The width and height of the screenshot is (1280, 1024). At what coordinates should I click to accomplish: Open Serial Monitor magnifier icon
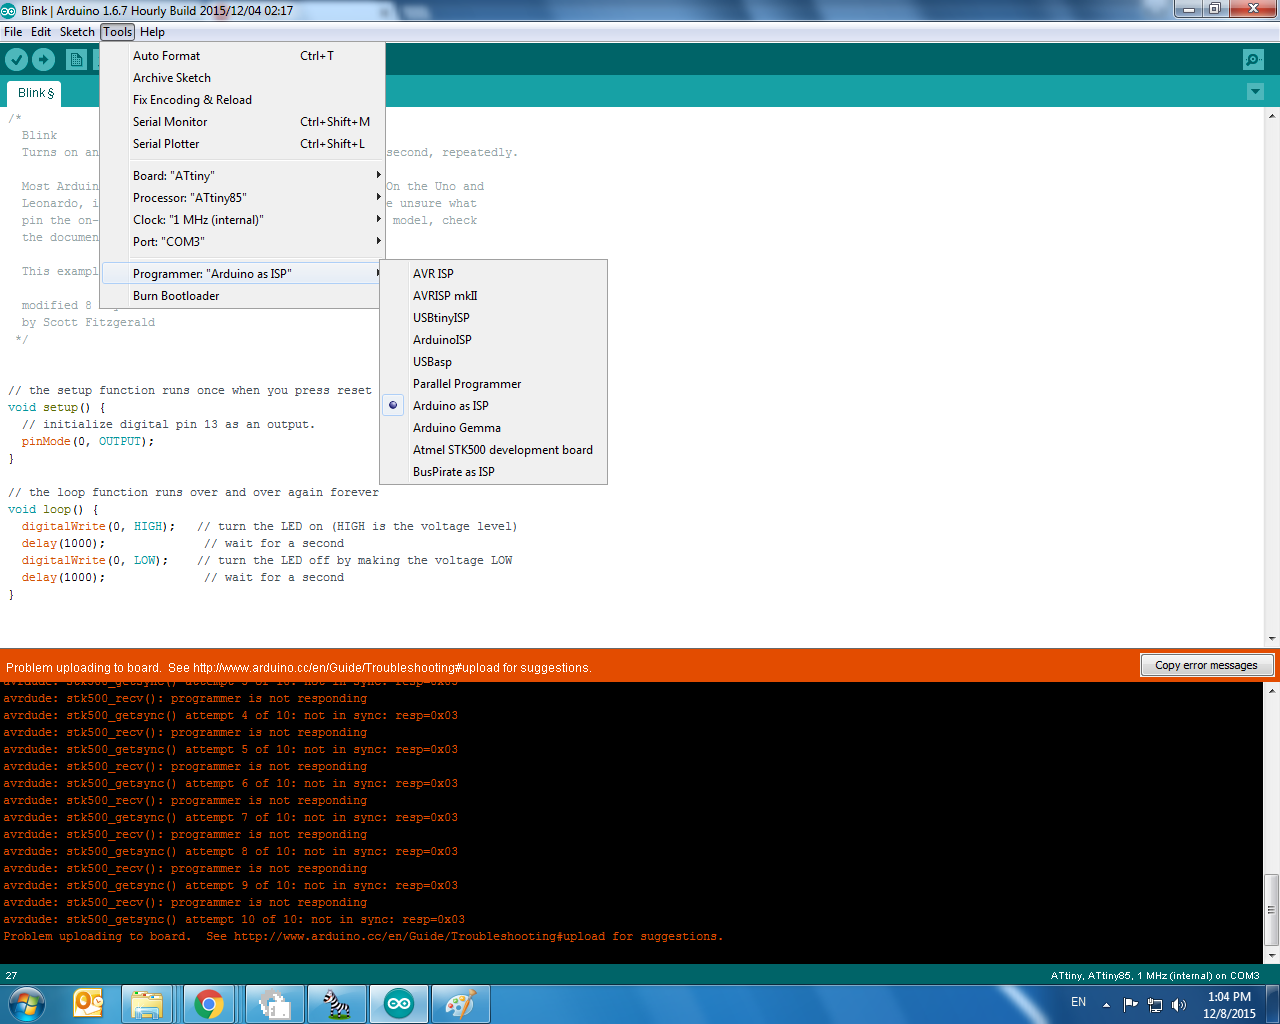[1253, 60]
